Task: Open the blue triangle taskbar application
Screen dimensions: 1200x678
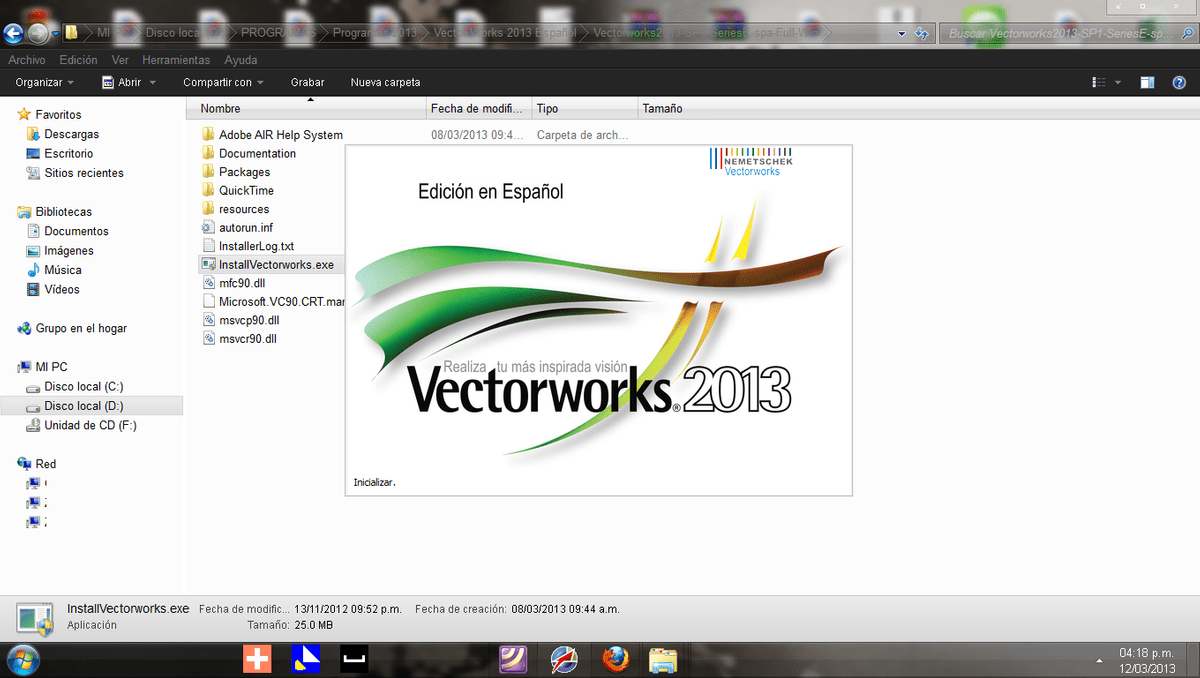Action: coord(305,659)
